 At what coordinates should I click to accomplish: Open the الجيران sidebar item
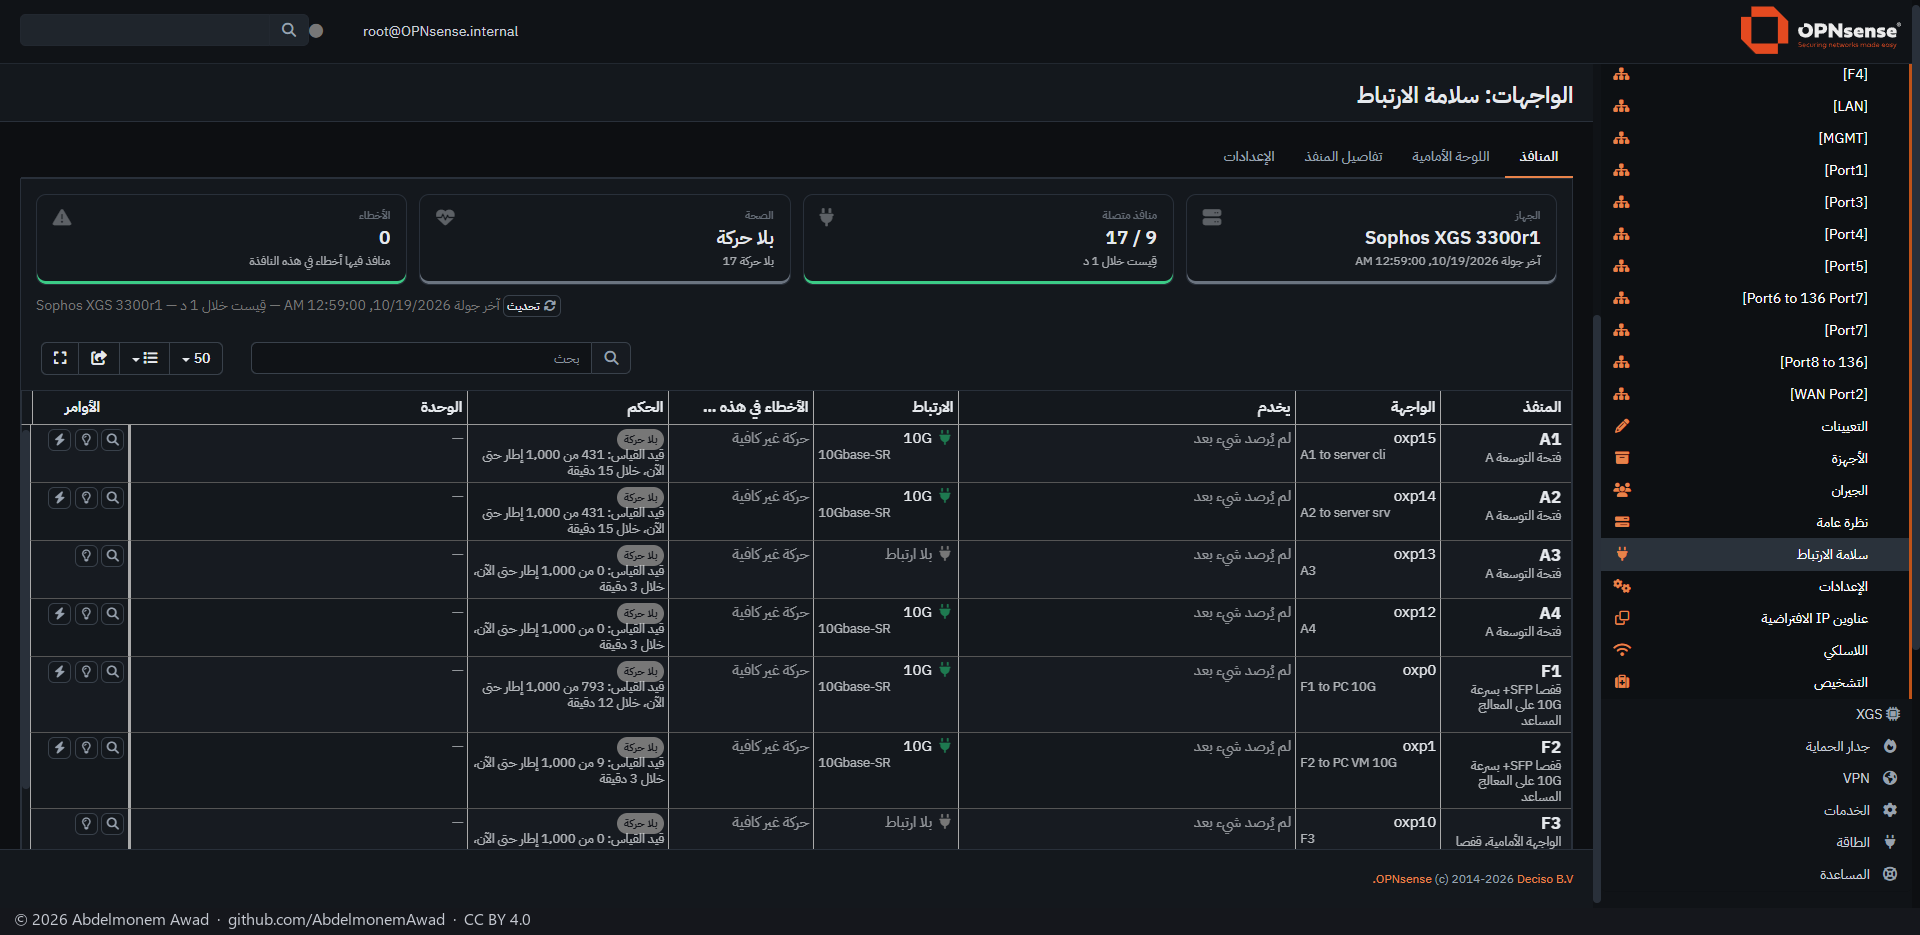1755,490
